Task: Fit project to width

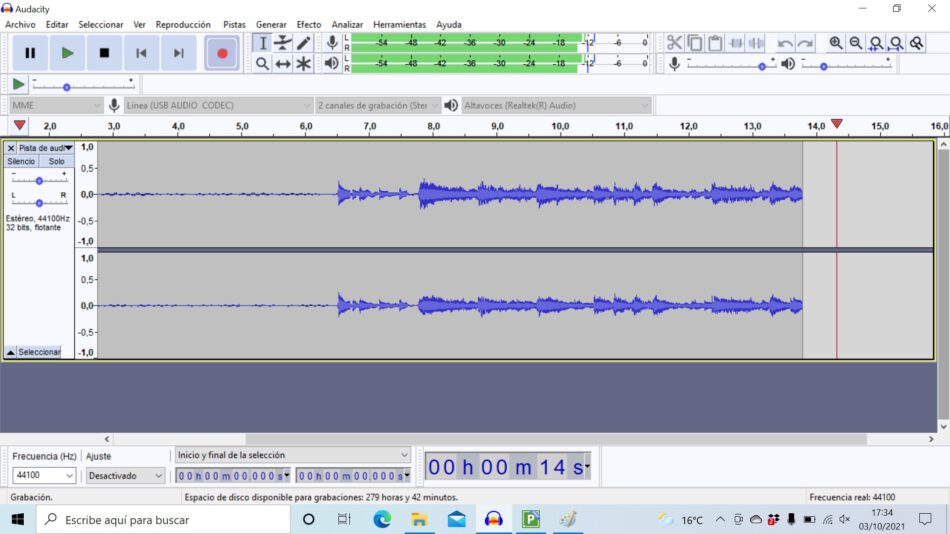Action: 896,43
